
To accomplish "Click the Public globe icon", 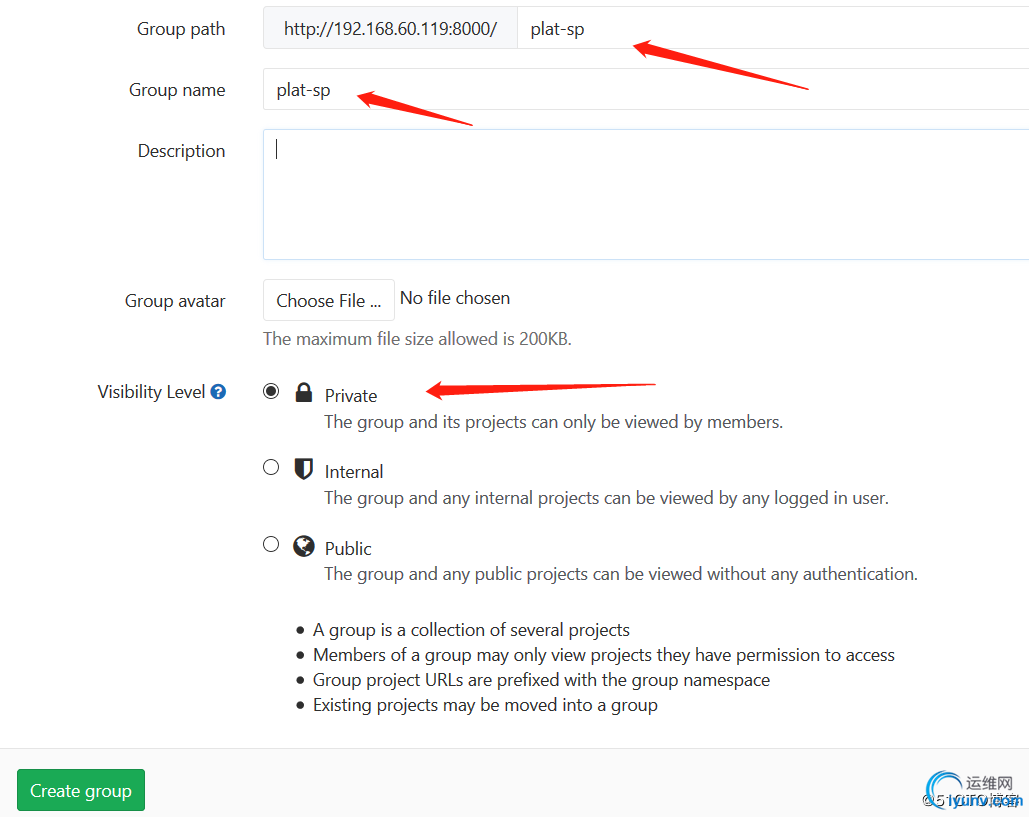I will point(304,546).
